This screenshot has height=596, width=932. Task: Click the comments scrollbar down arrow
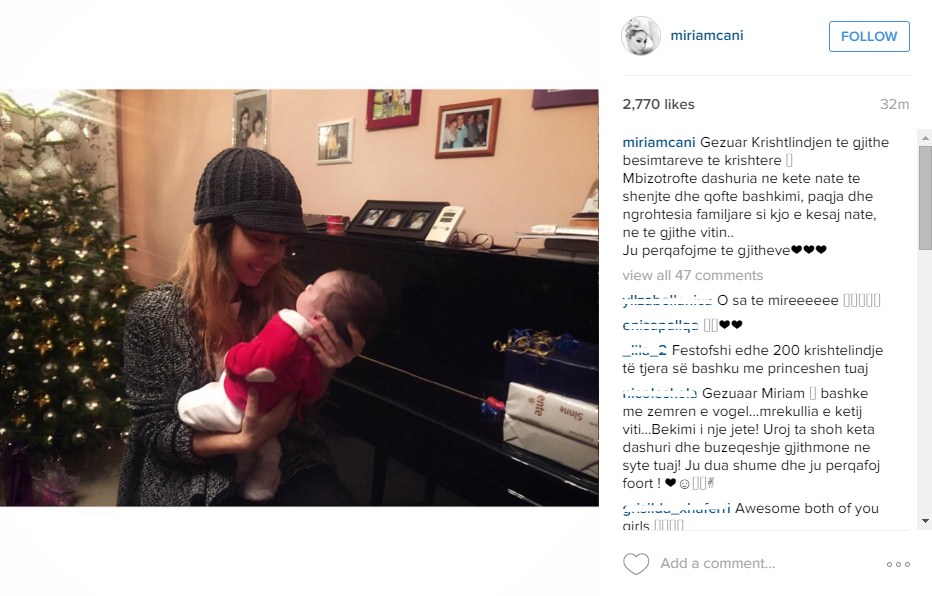[925, 521]
